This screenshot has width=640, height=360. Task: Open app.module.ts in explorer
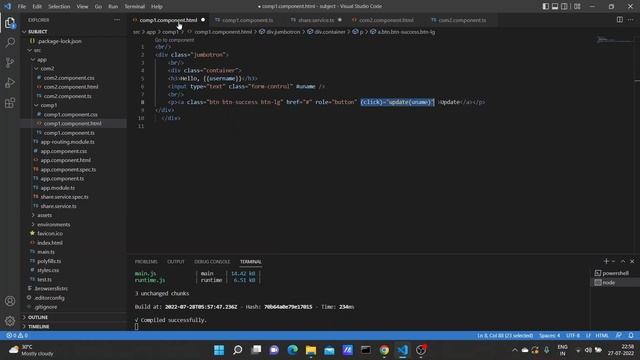58,188
